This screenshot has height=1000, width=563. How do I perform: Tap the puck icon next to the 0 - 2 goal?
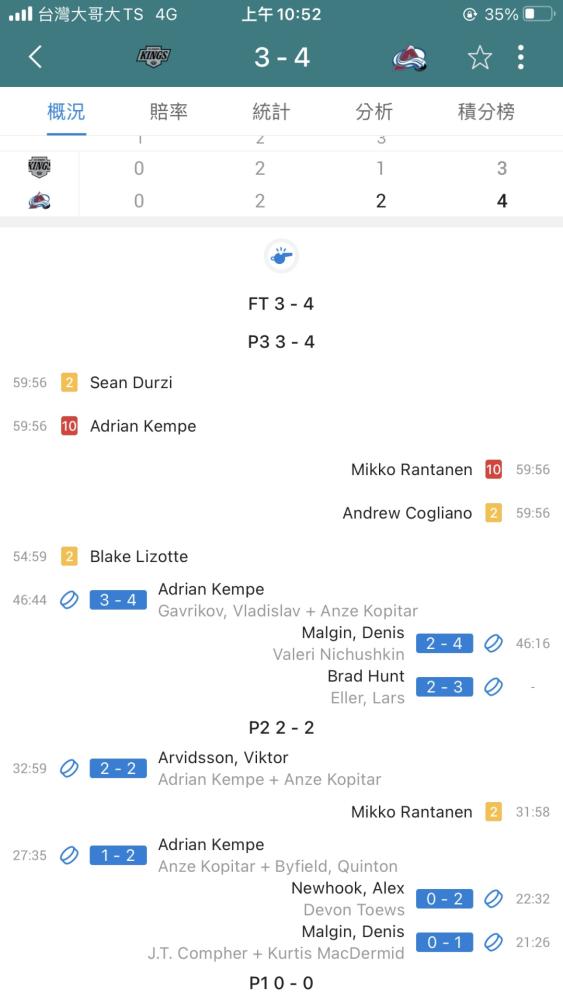(x=493, y=899)
